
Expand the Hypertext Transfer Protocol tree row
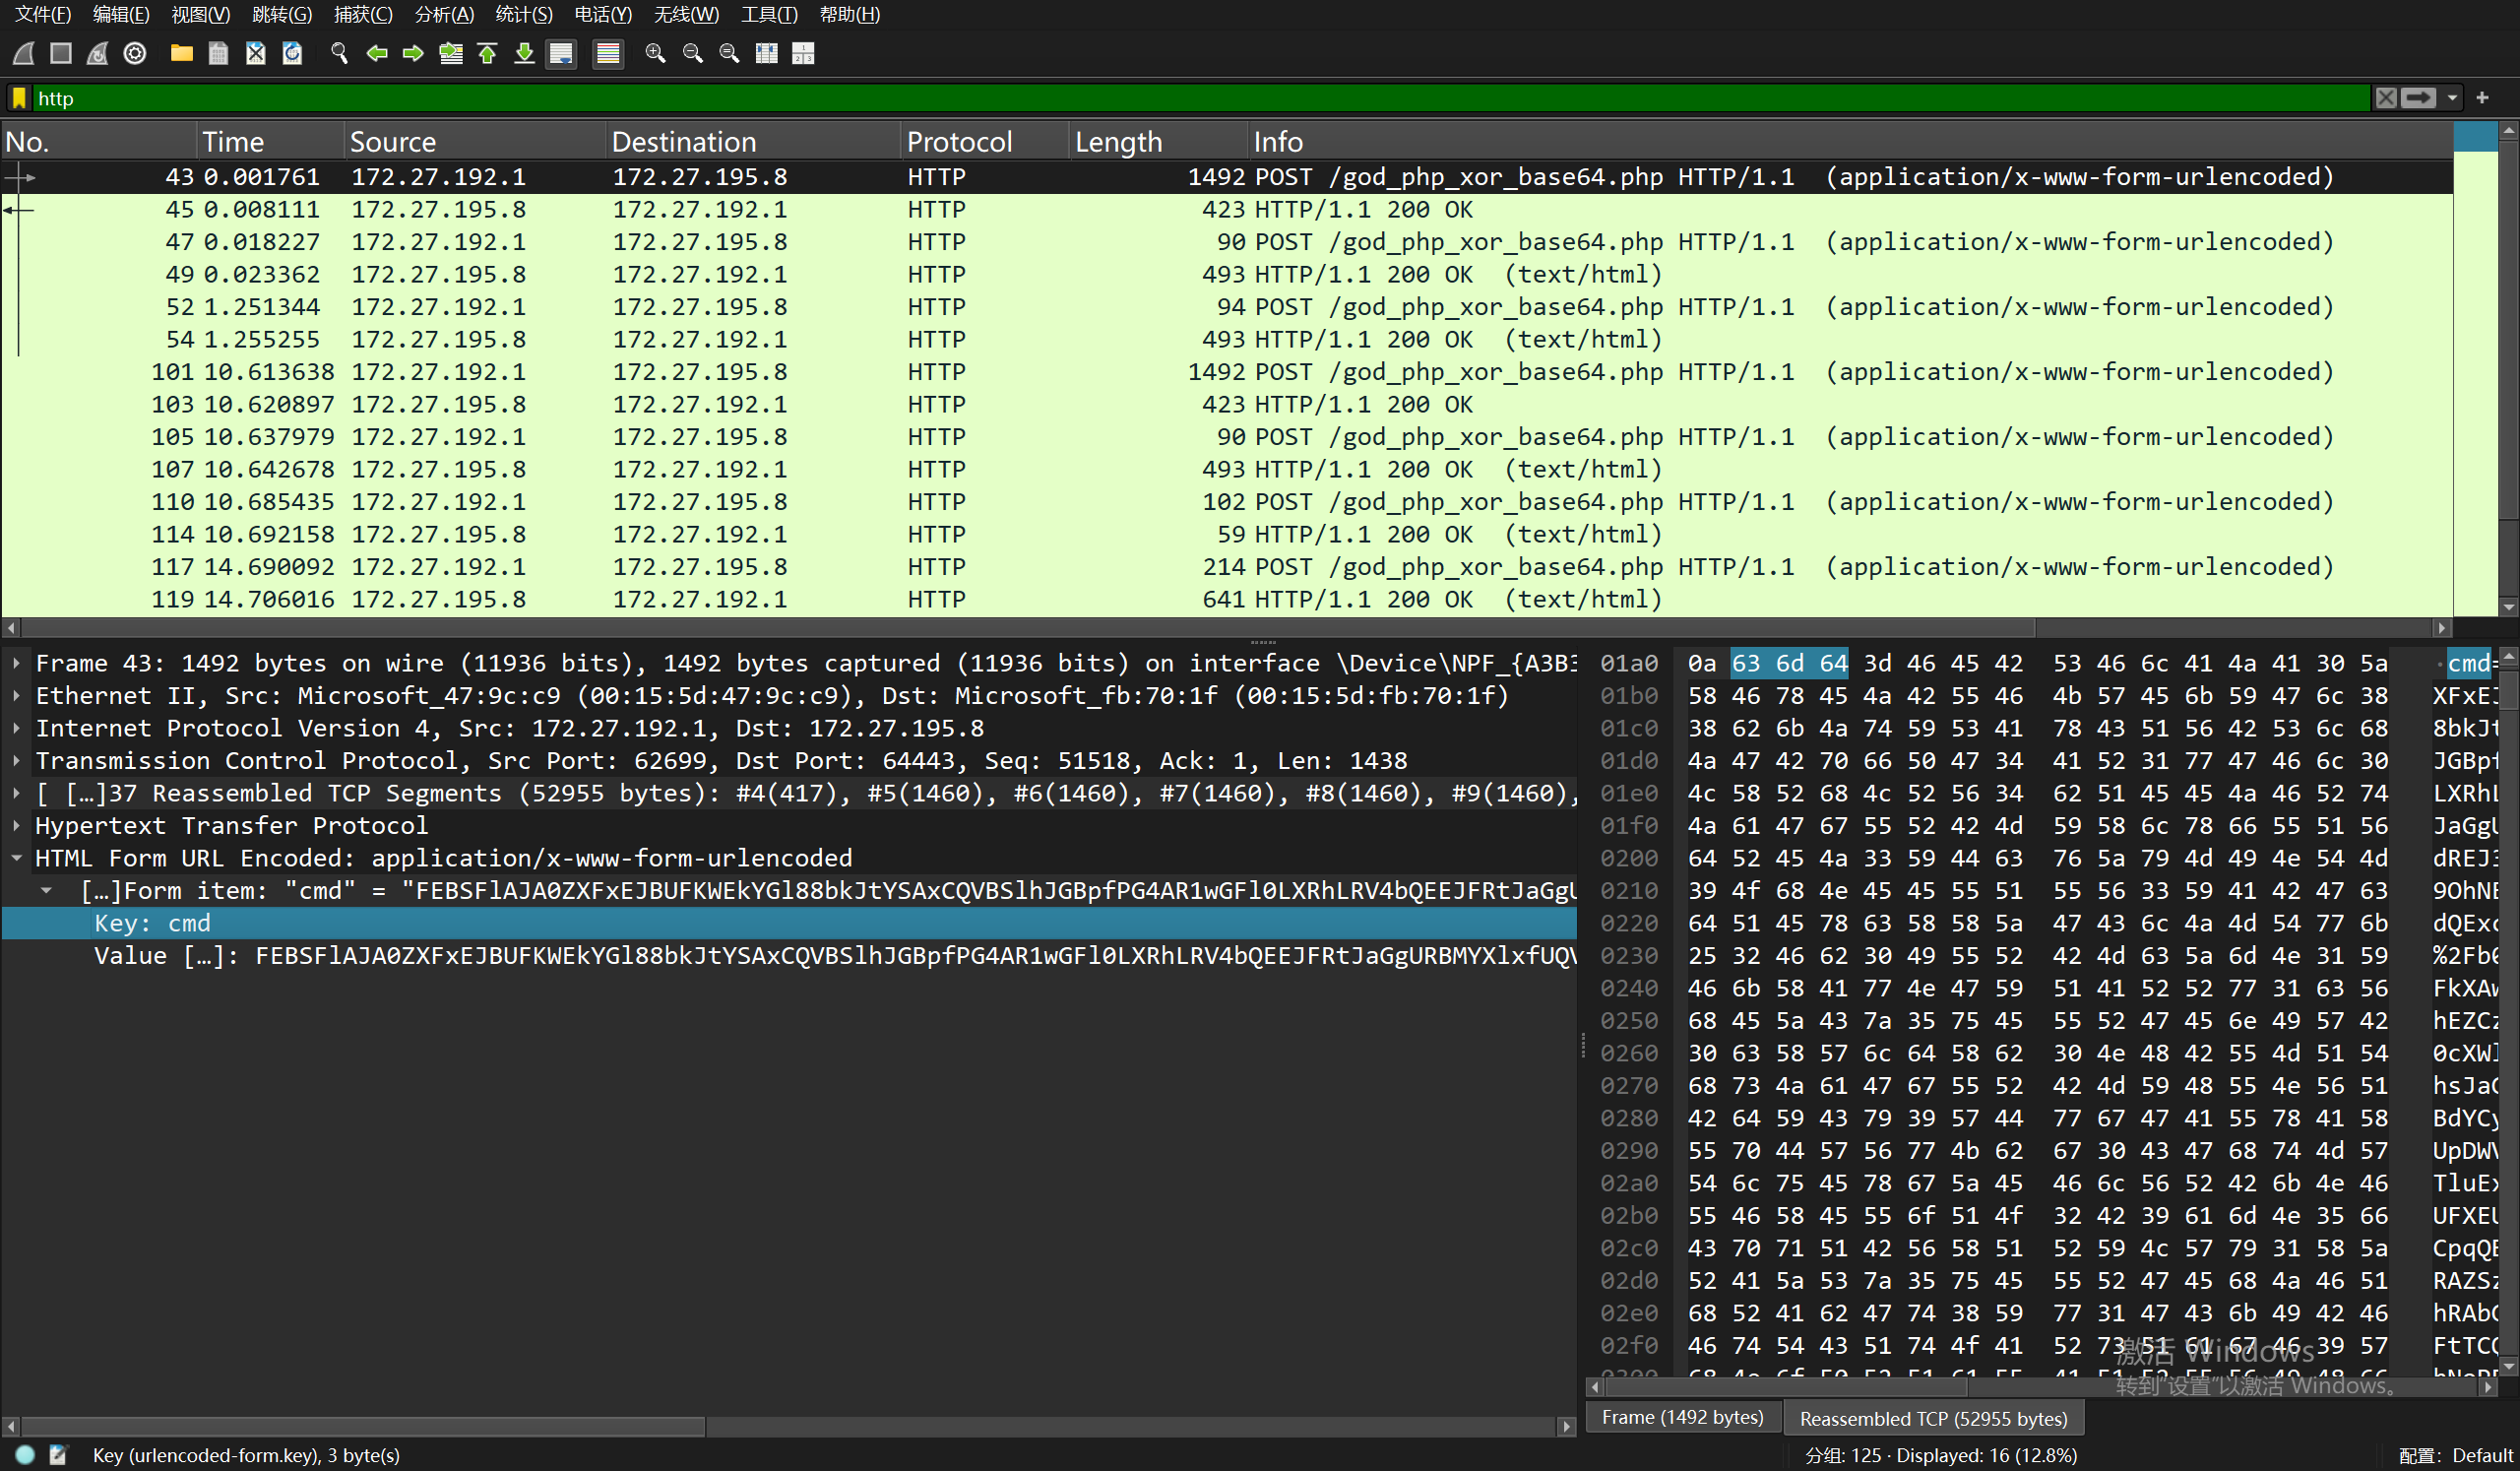coord(17,826)
